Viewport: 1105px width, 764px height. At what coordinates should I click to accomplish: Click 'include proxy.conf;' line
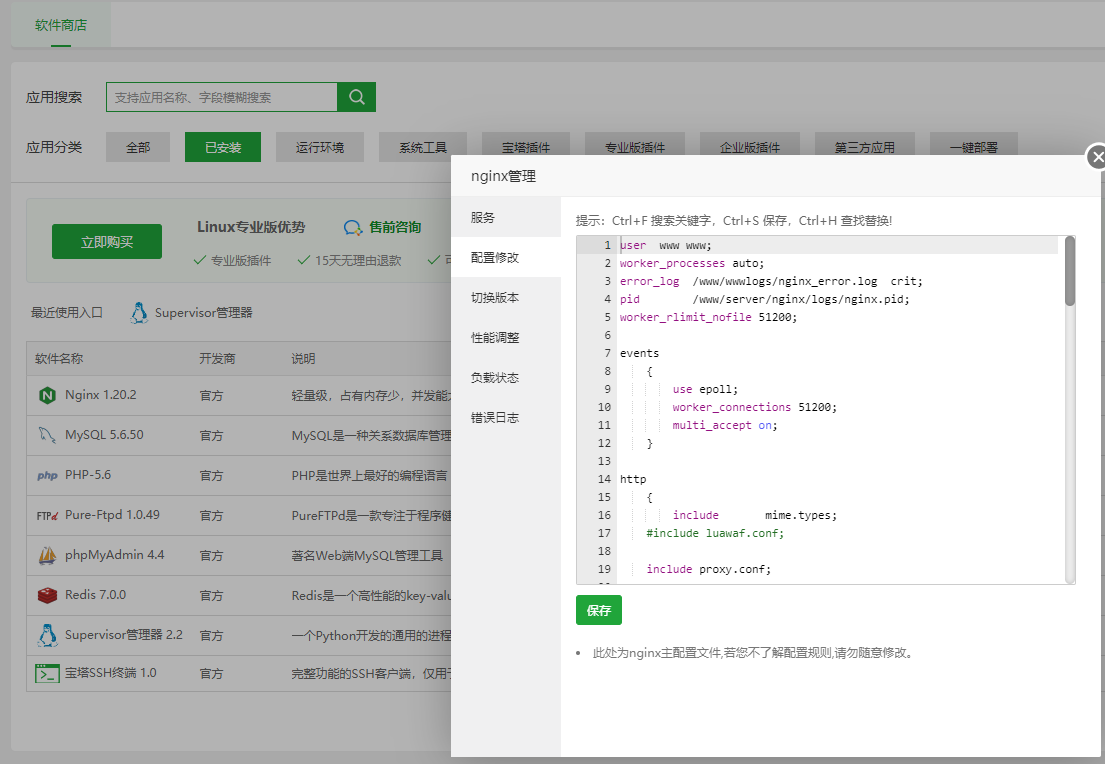pos(709,569)
